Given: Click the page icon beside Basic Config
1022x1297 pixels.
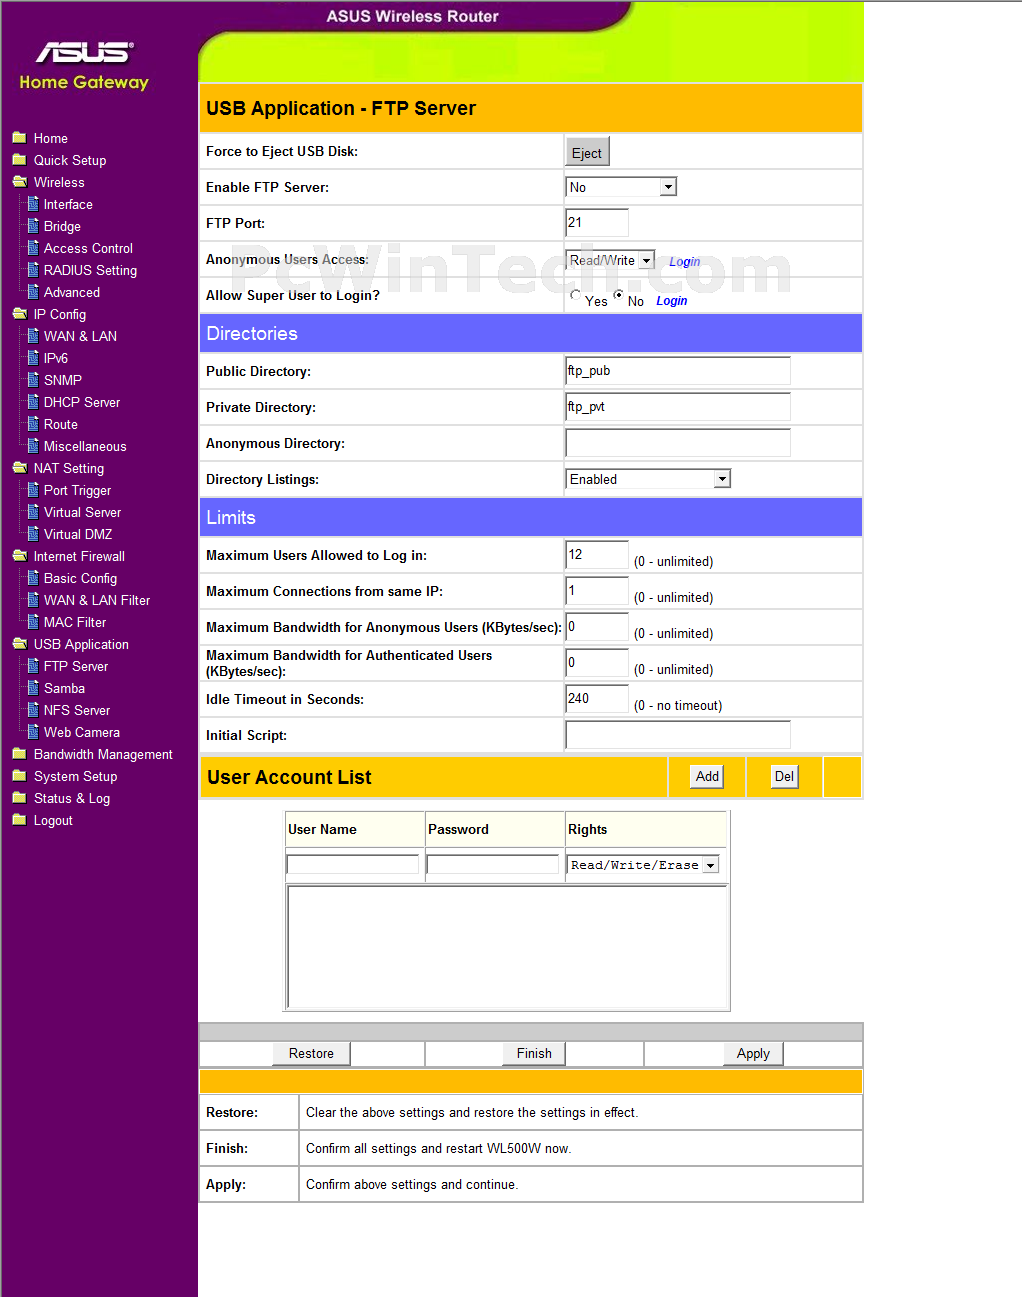Looking at the screenshot, I should [x=33, y=578].
